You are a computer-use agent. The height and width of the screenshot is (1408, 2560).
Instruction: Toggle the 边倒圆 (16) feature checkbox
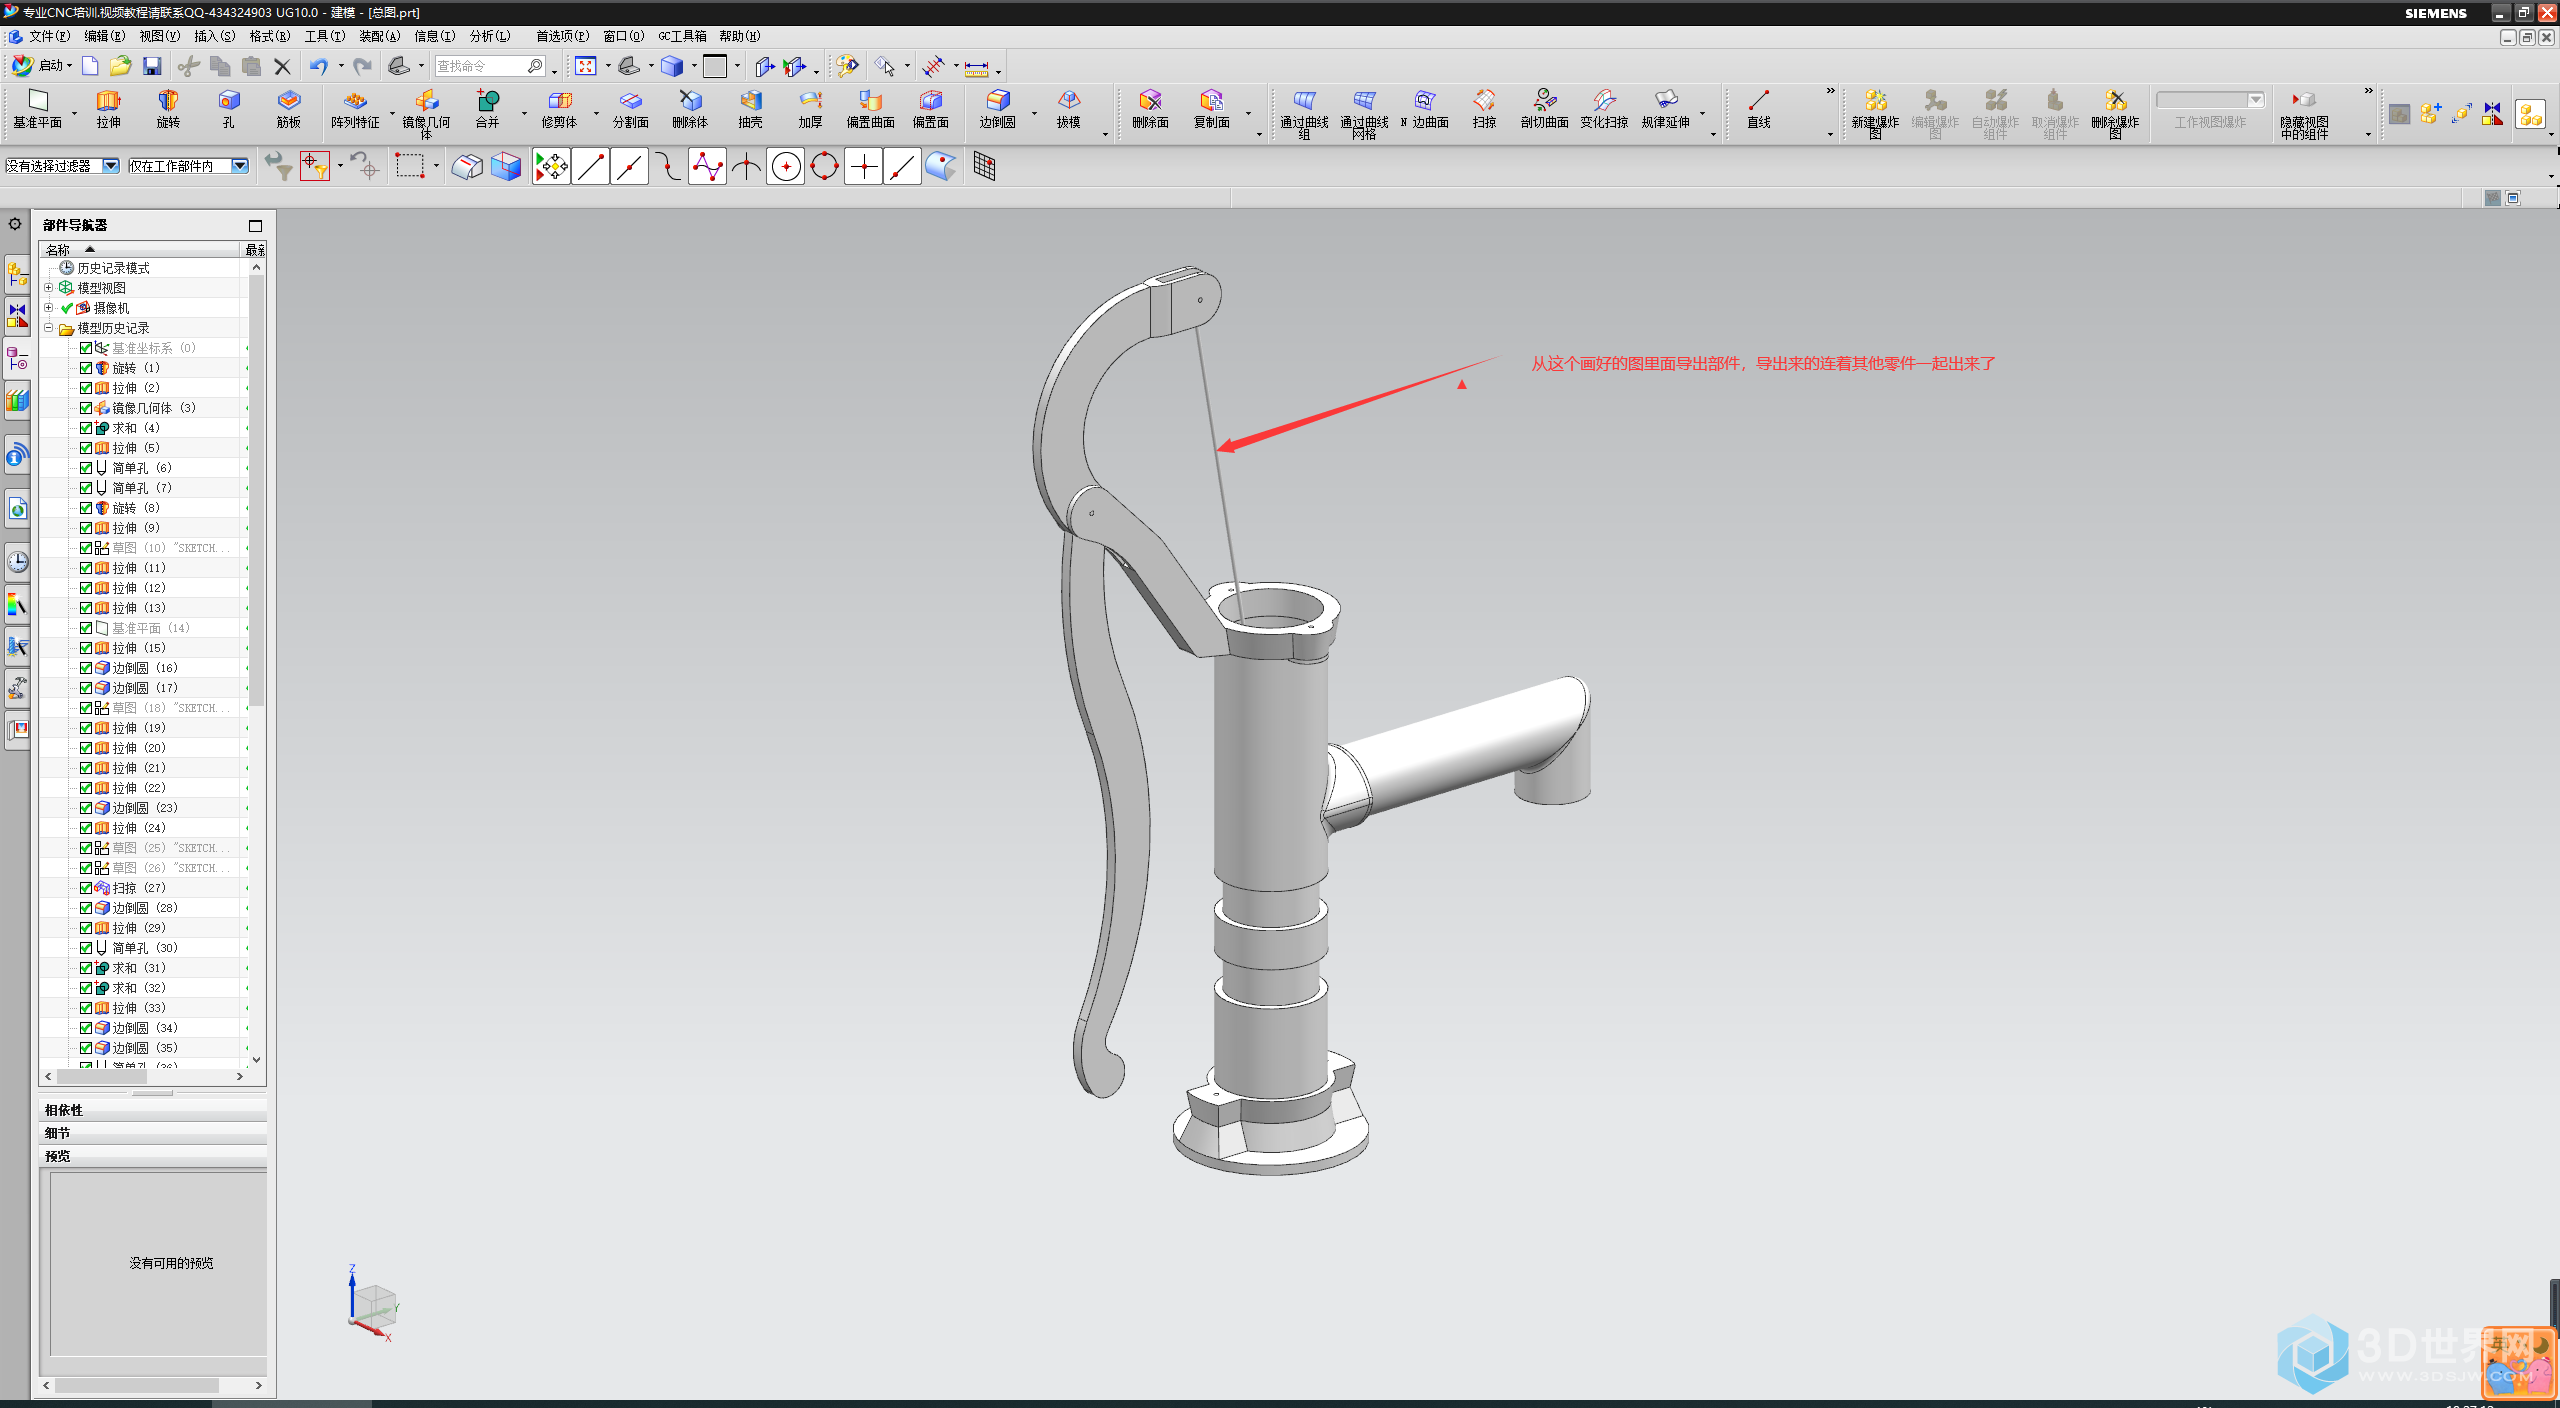(86, 668)
